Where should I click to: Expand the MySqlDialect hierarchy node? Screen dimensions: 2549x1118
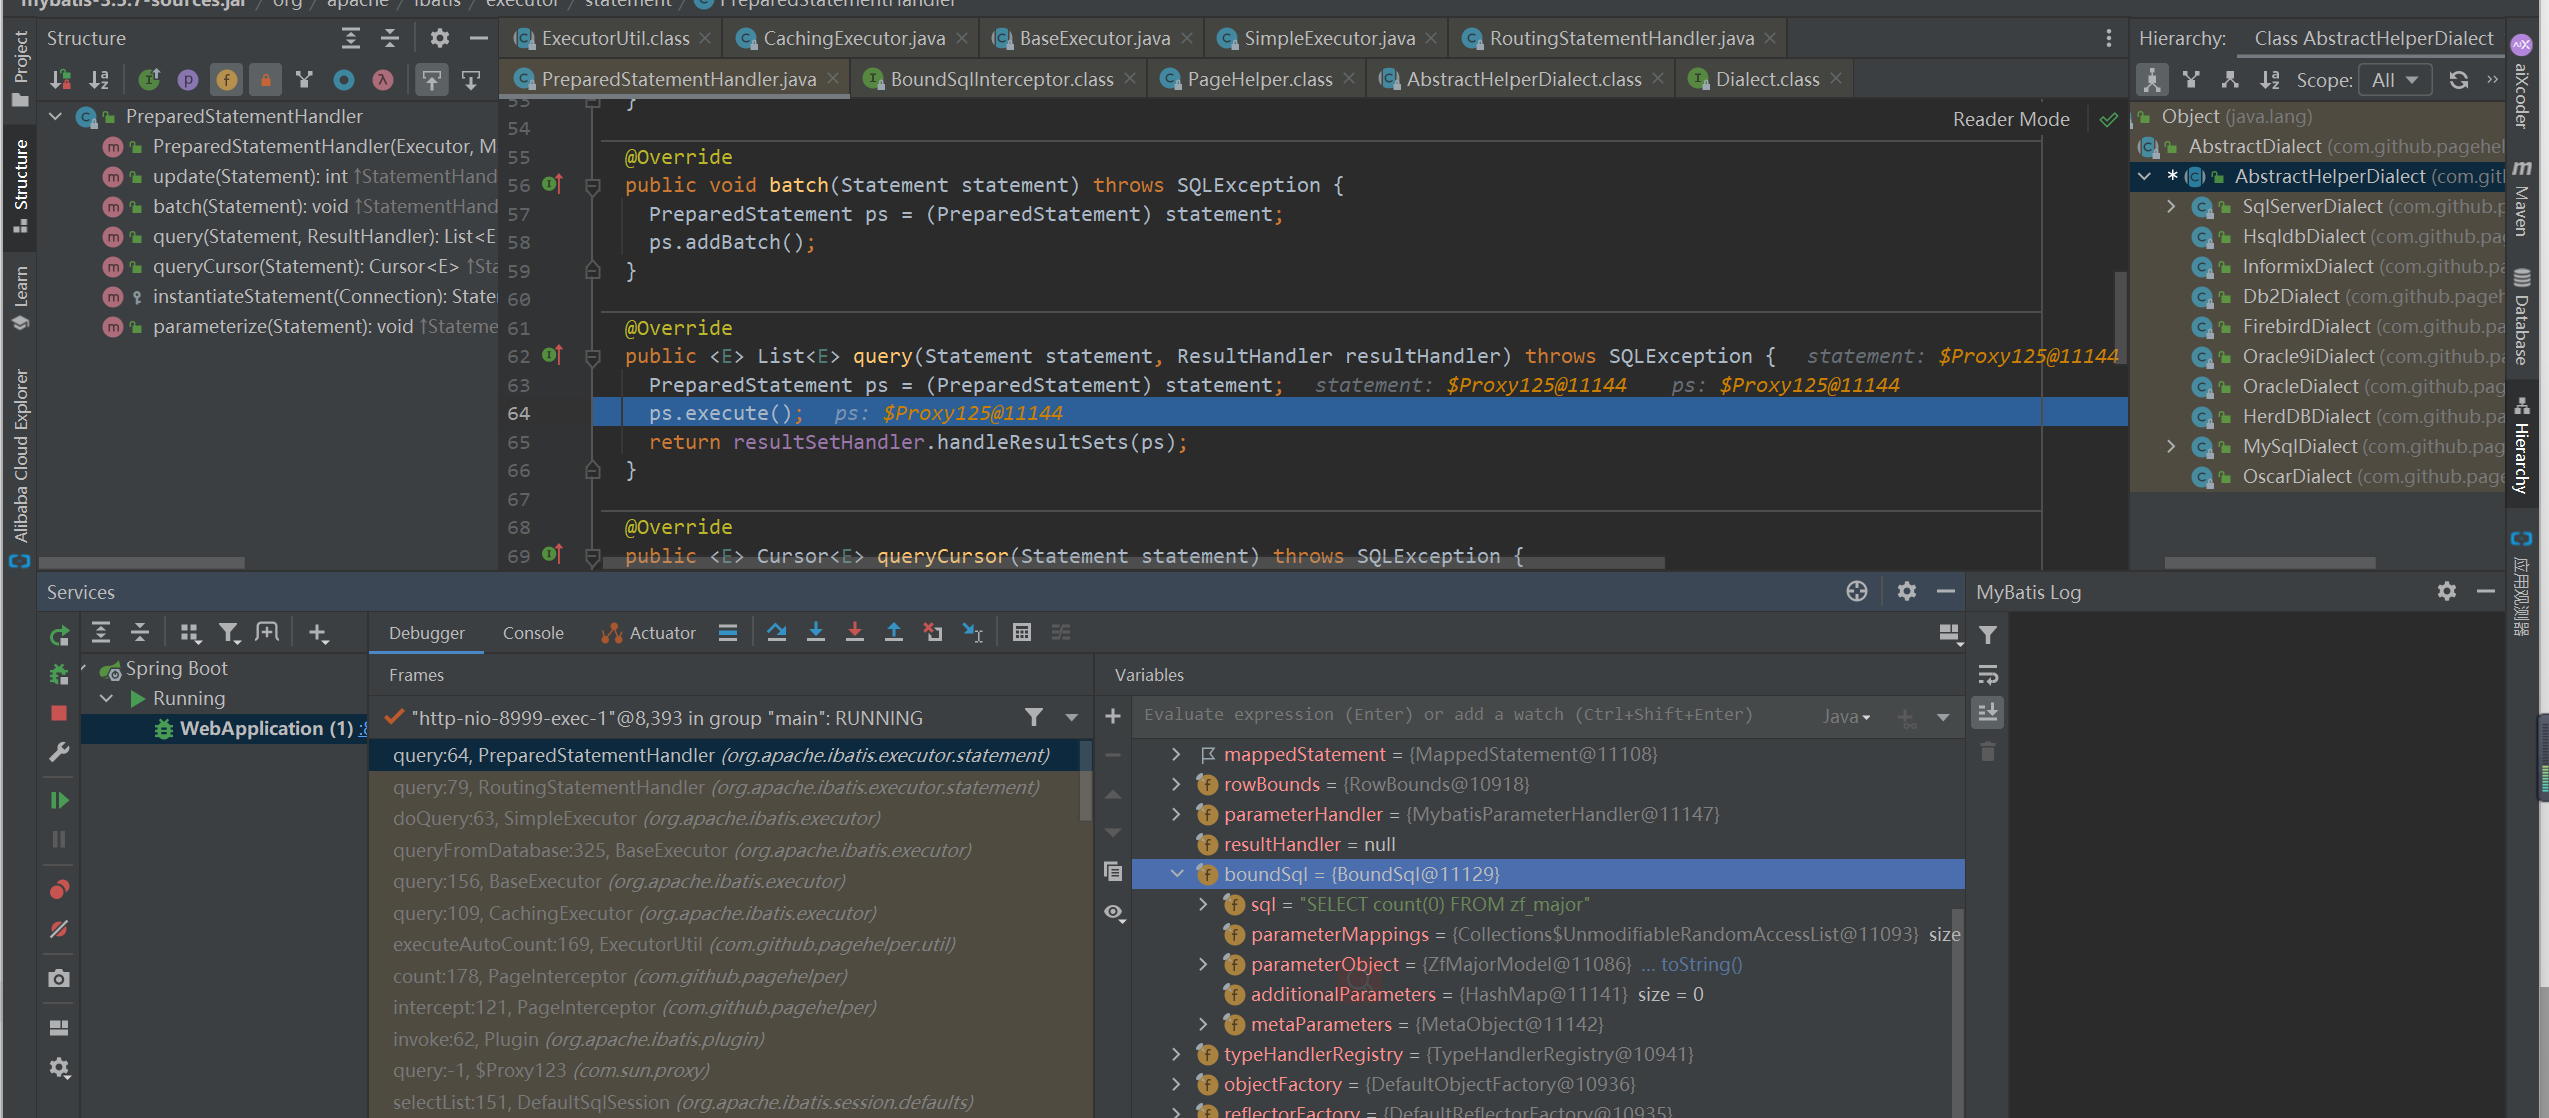coord(2171,446)
